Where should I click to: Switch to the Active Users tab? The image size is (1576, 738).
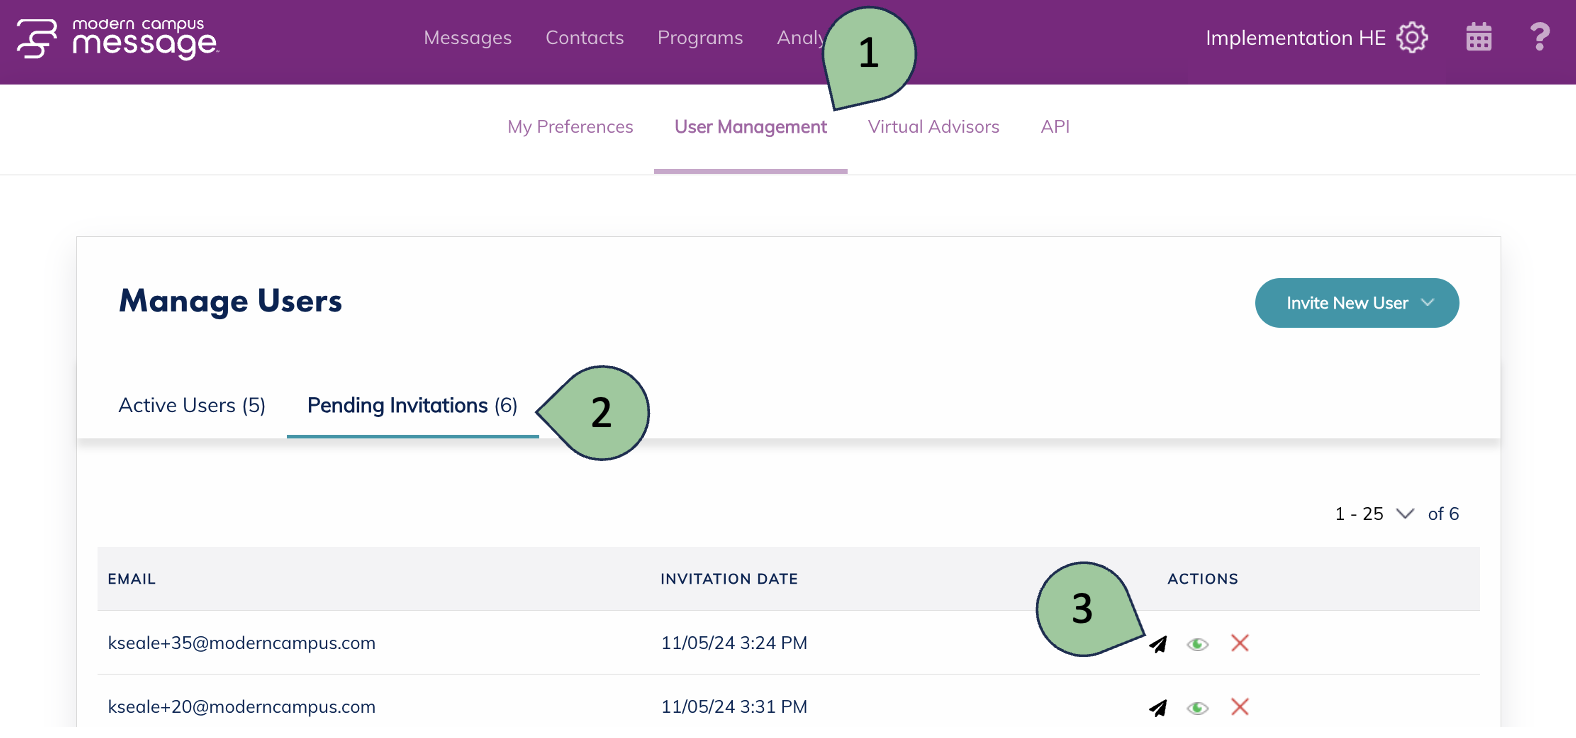192,405
